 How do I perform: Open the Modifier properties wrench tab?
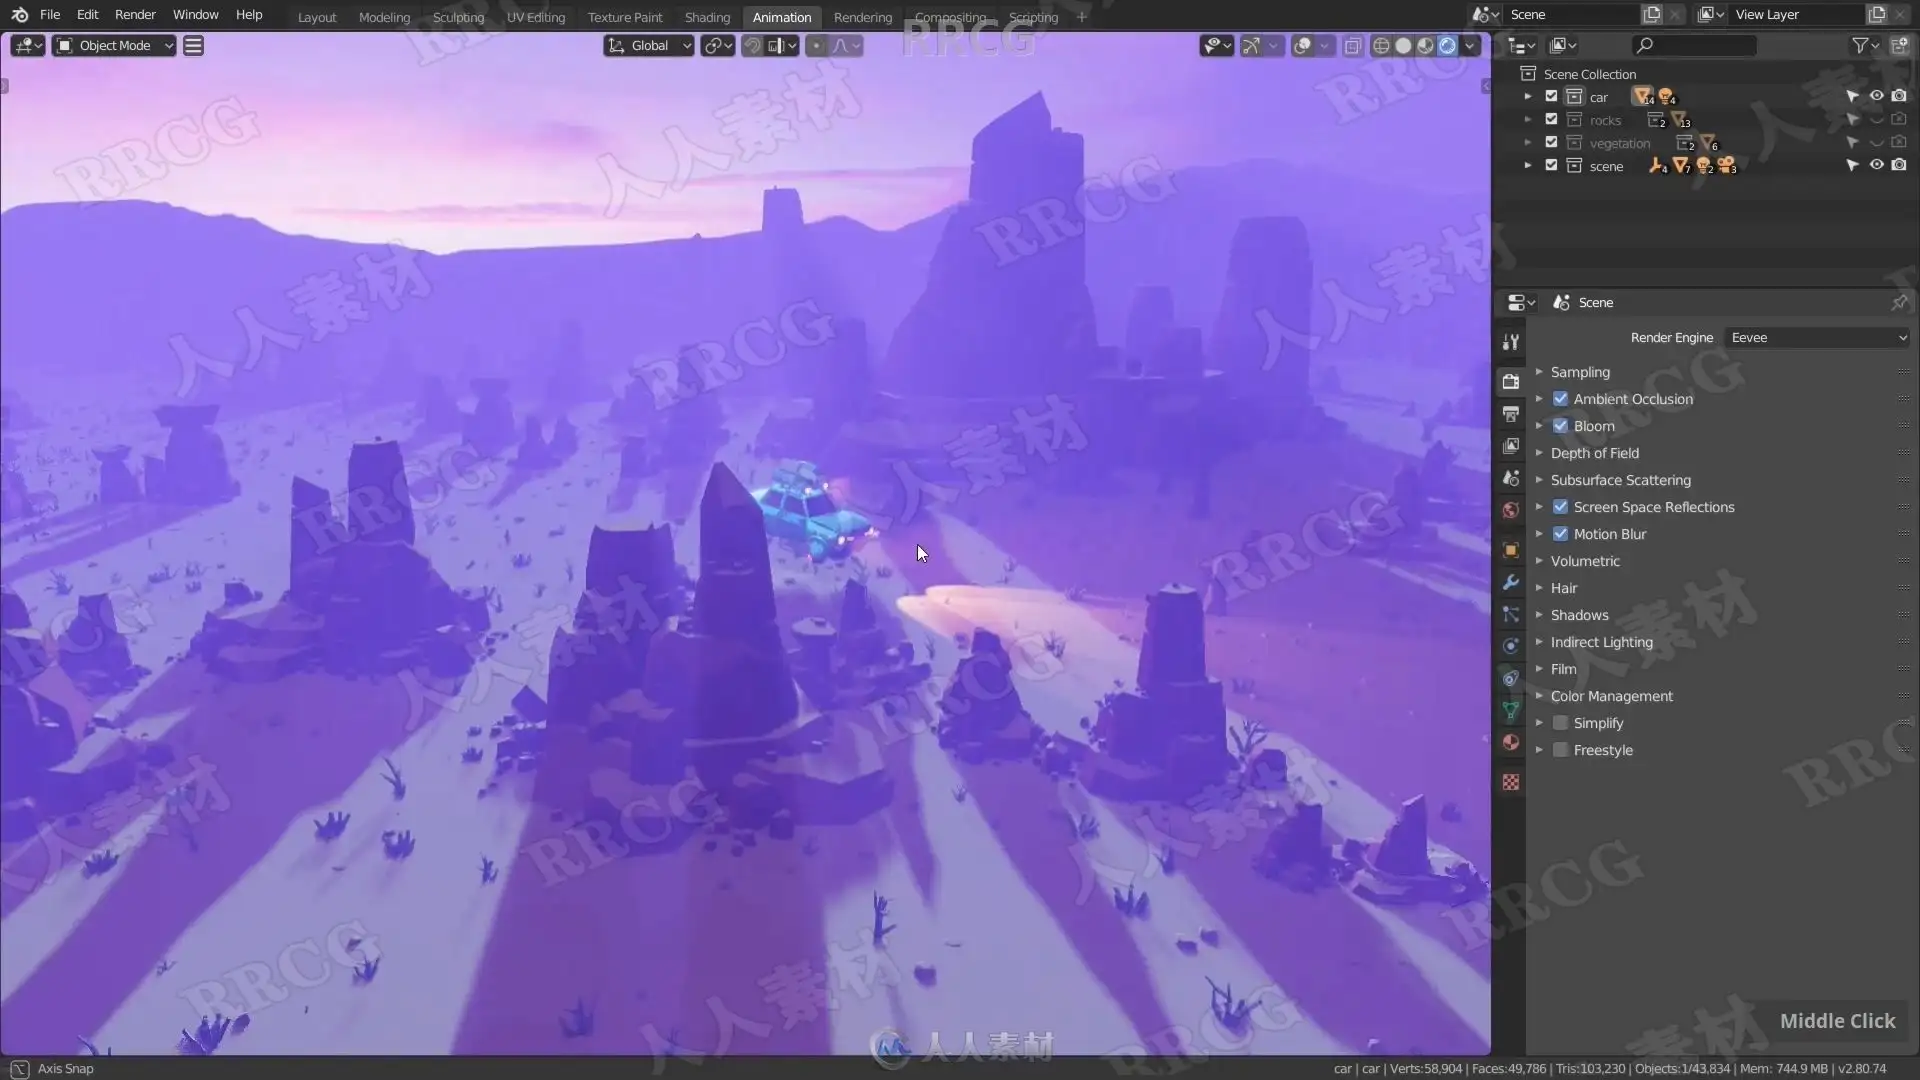tap(1511, 582)
